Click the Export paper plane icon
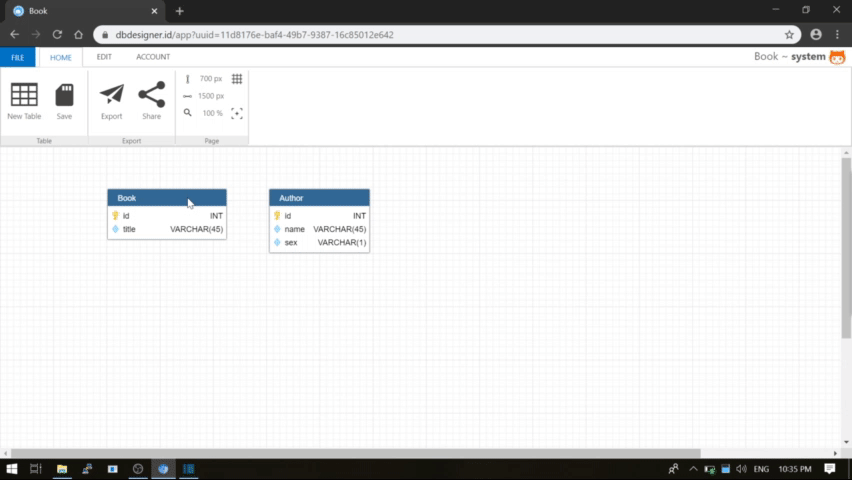 (x=112, y=95)
